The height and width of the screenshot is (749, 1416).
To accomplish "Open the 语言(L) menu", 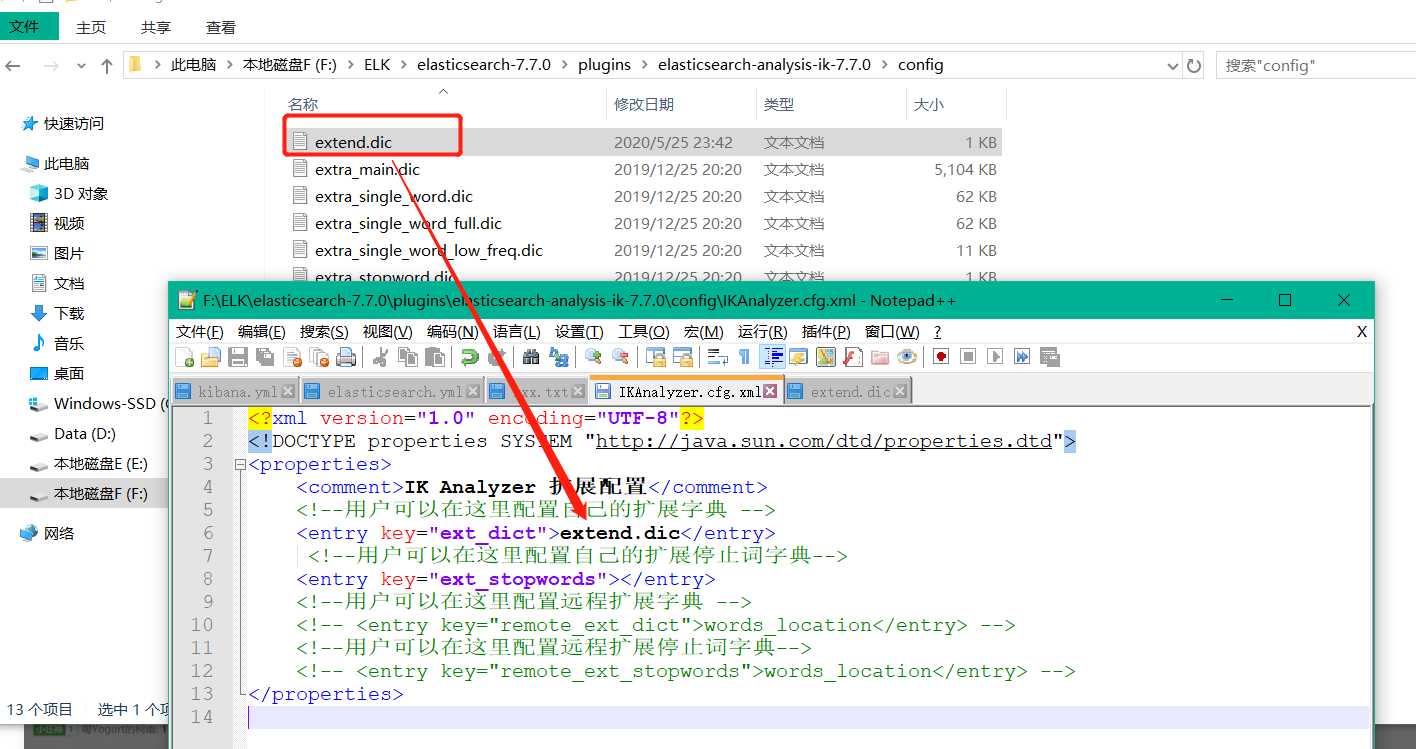I will [x=516, y=332].
